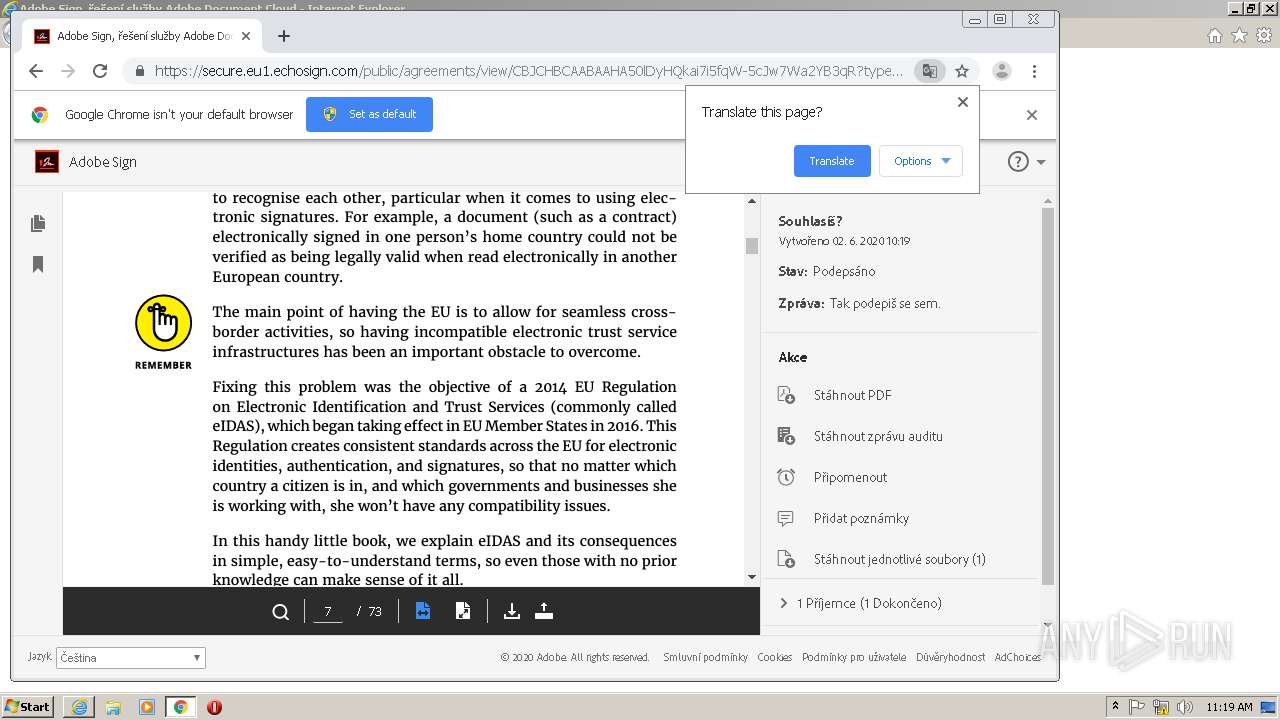Open the translate Options dropdown
Screen dimensions: 1280x720
921,161
